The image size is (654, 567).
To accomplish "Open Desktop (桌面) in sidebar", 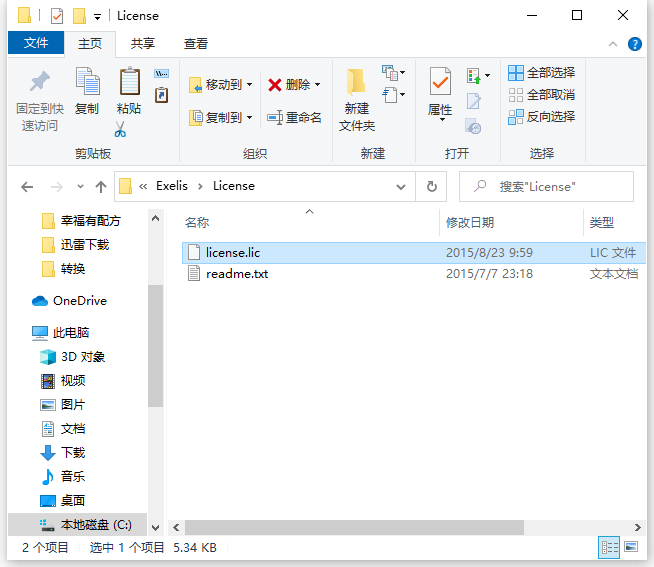I will (63, 501).
